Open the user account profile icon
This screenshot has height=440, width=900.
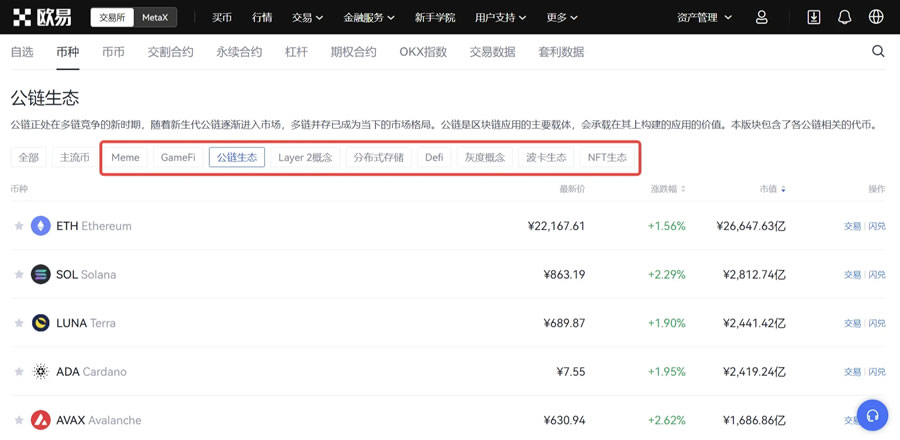(x=761, y=17)
